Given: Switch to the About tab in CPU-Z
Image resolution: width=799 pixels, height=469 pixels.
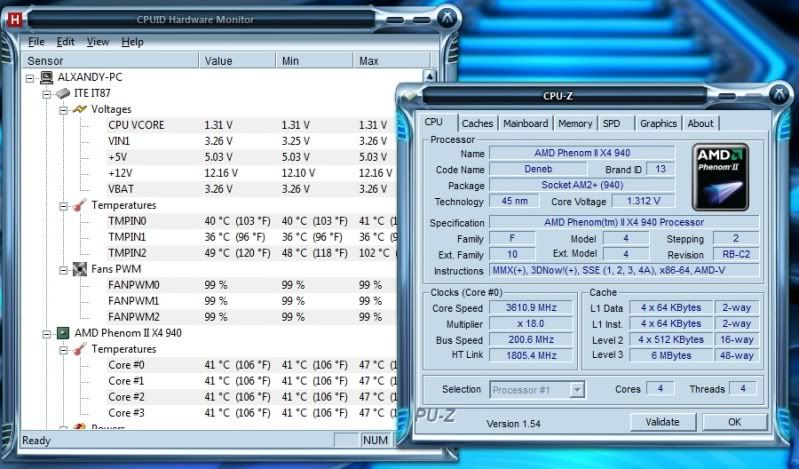Looking at the screenshot, I should [700, 123].
